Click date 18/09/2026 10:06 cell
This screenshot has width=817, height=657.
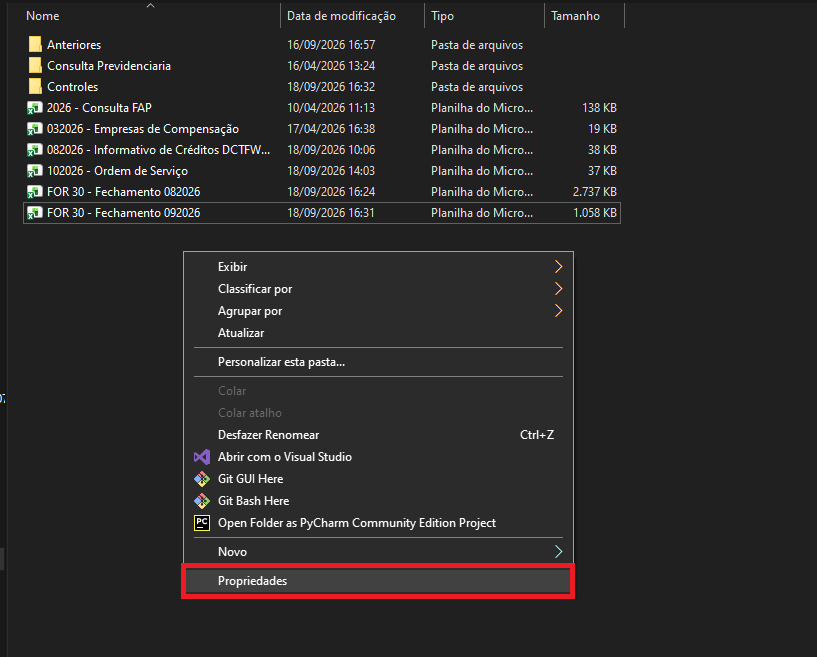331,150
